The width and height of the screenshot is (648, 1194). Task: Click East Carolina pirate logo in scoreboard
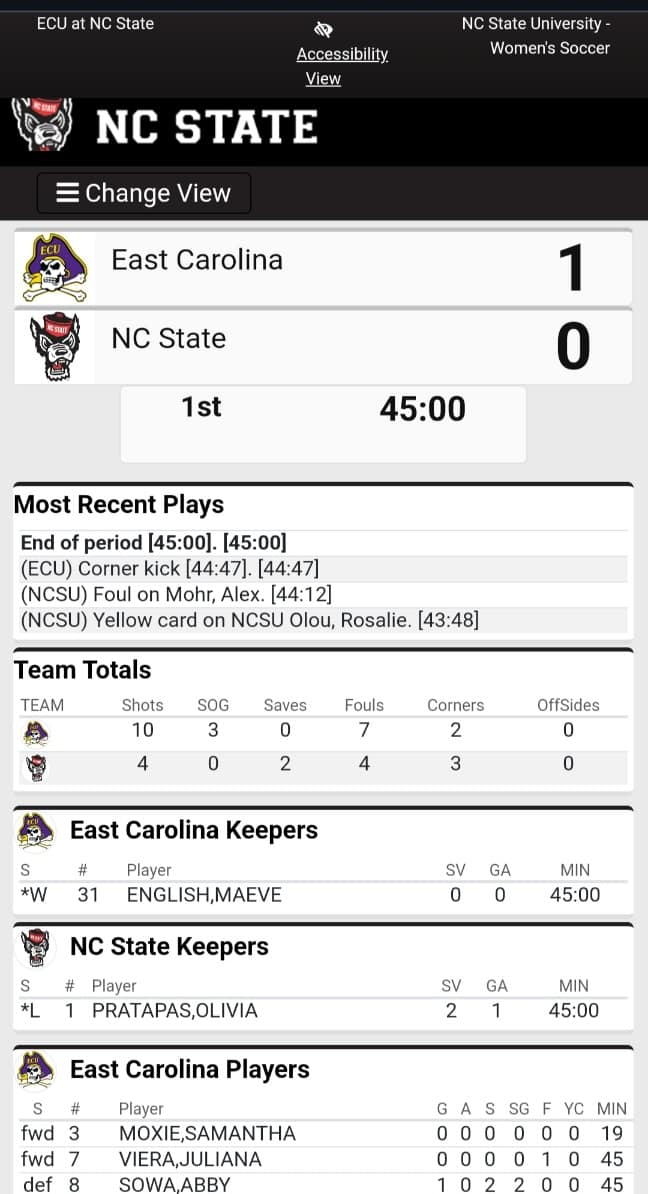[55, 268]
